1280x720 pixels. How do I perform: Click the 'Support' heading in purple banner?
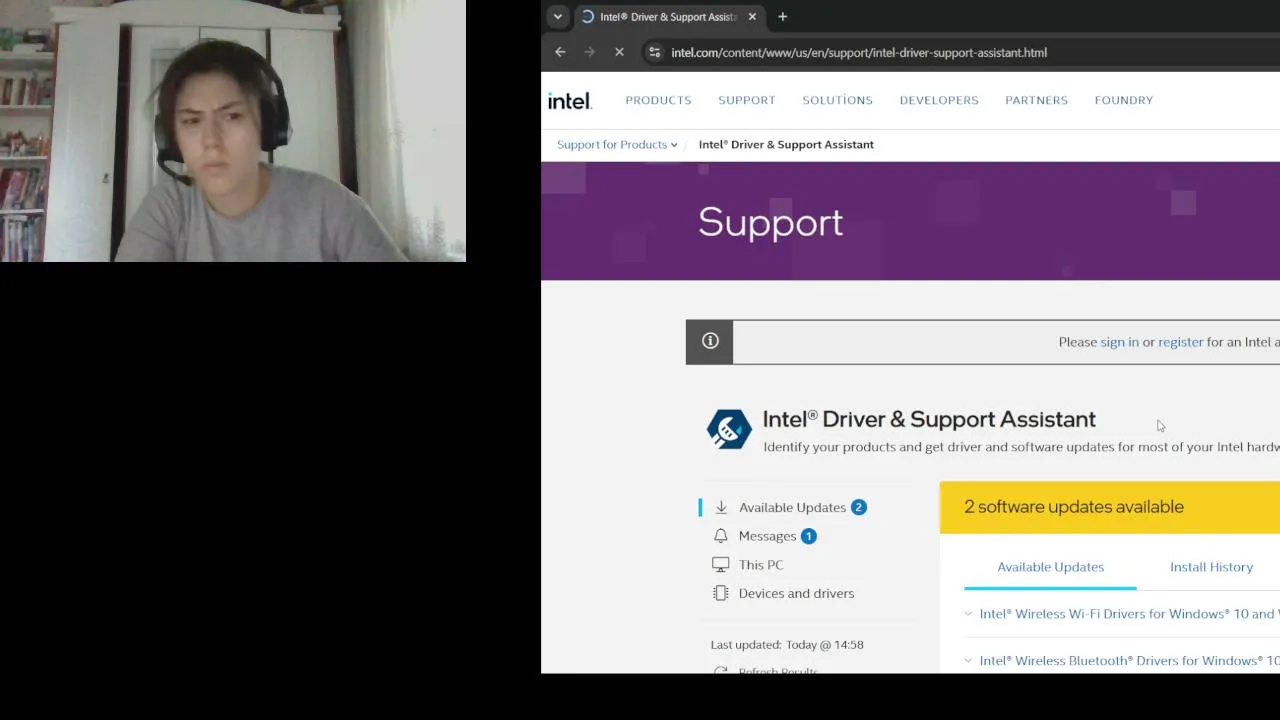click(771, 222)
